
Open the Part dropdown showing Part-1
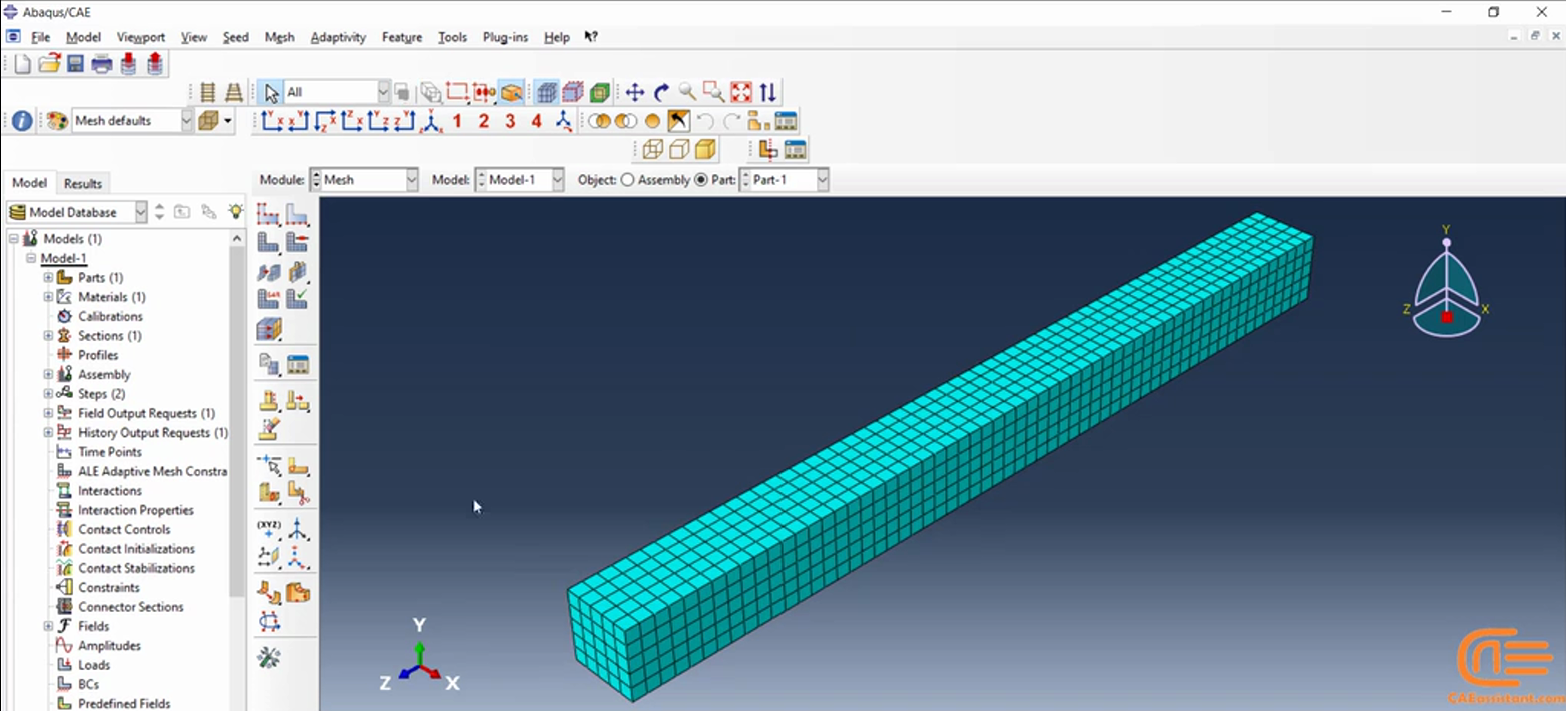click(x=784, y=180)
